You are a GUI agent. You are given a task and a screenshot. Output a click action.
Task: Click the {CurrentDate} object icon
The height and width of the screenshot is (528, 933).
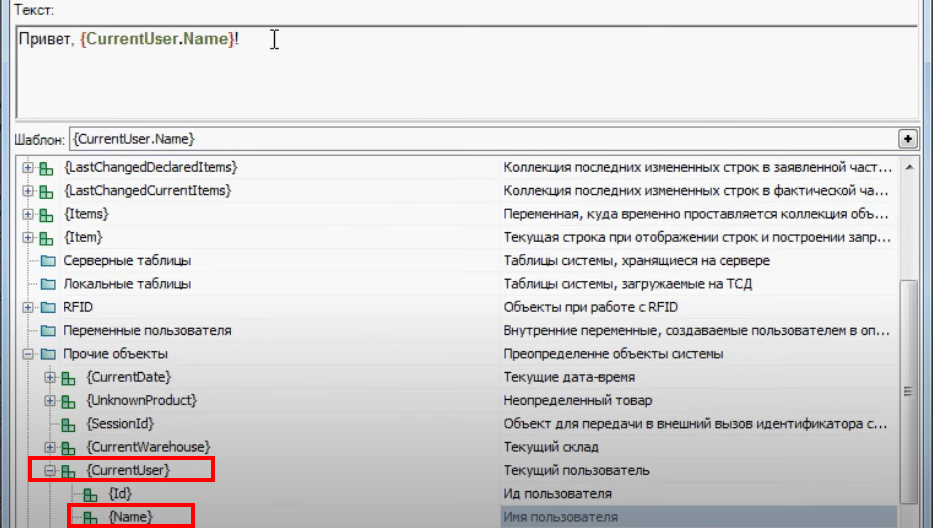point(68,378)
